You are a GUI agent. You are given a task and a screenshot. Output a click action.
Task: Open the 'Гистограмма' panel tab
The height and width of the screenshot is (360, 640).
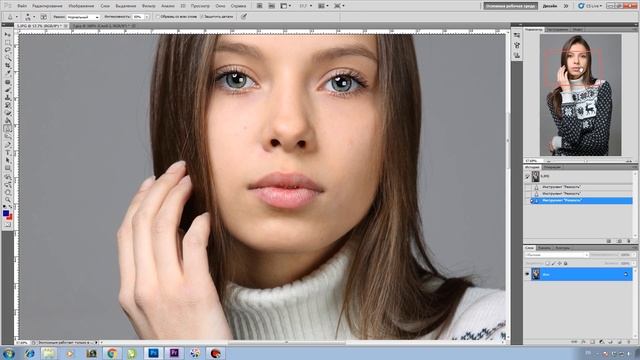557,29
